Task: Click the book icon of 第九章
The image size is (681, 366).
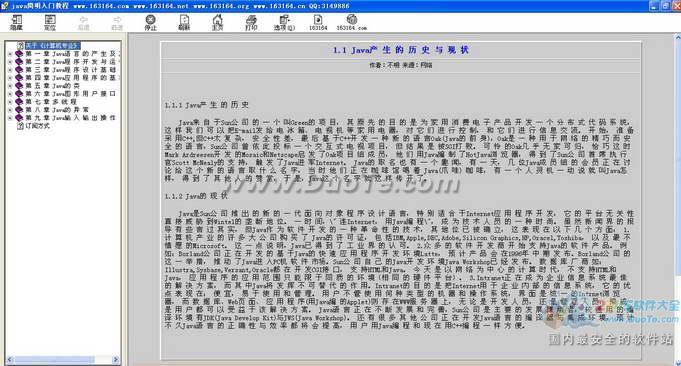Action: 19,118
